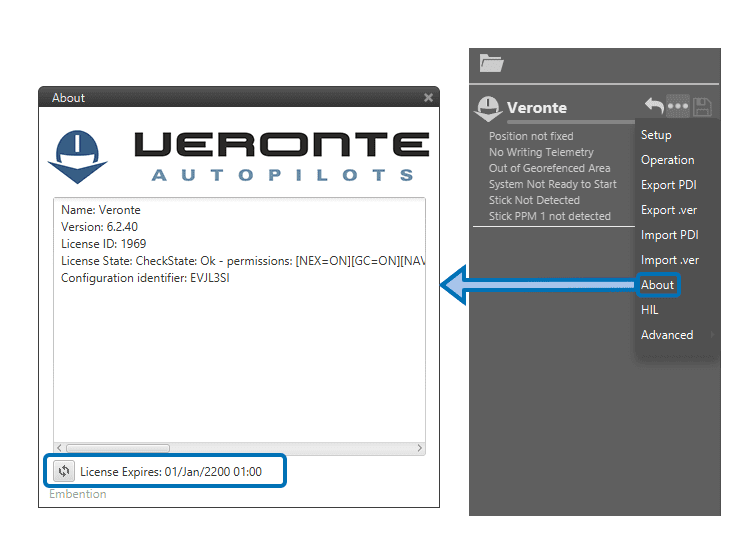Click the Veronte autopilot helmet icon in the side panel

tap(488, 109)
